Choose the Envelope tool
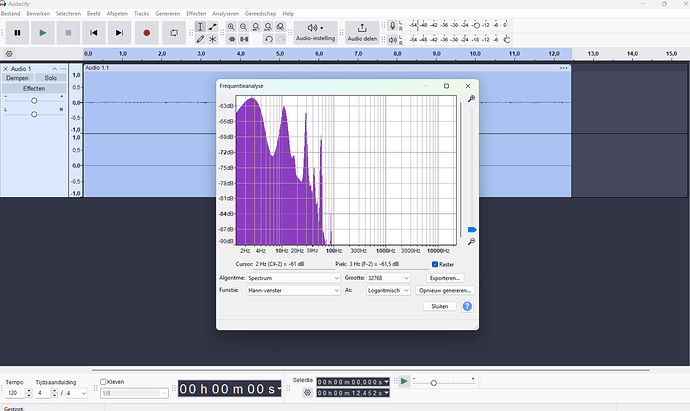This screenshot has height=411, width=690. click(213, 27)
